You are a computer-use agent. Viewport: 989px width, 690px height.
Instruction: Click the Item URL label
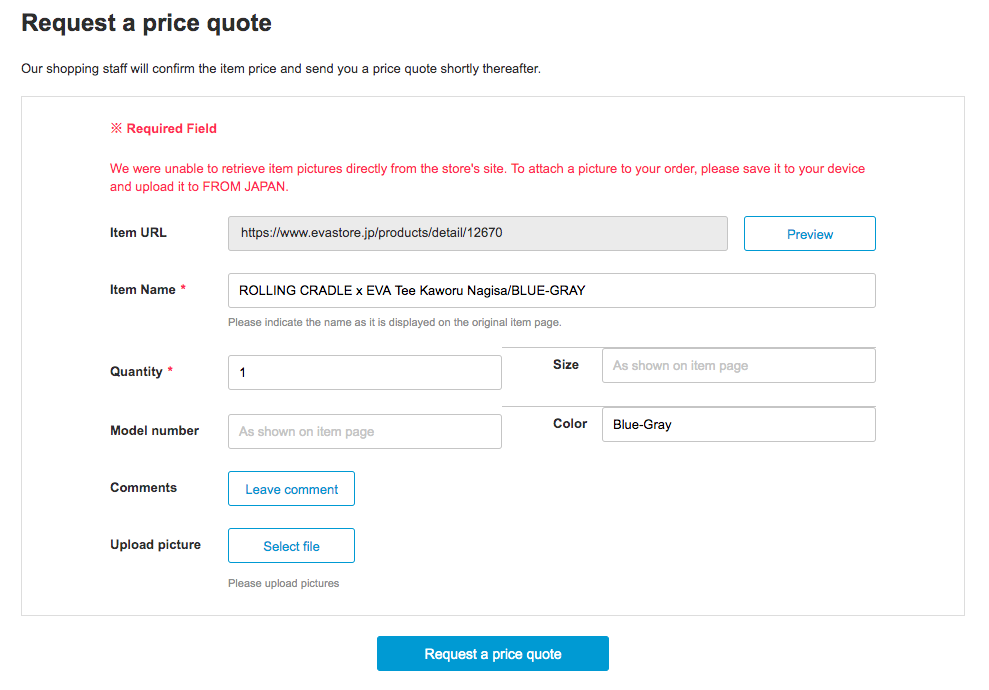tap(138, 232)
